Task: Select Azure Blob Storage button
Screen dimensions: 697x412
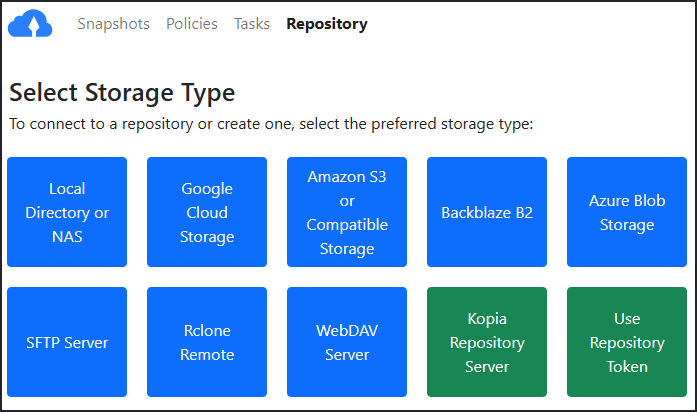Action: click(x=627, y=212)
